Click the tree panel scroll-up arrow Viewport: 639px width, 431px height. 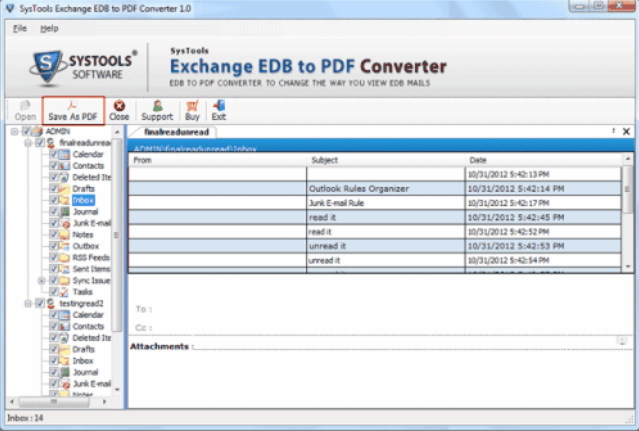117,132
